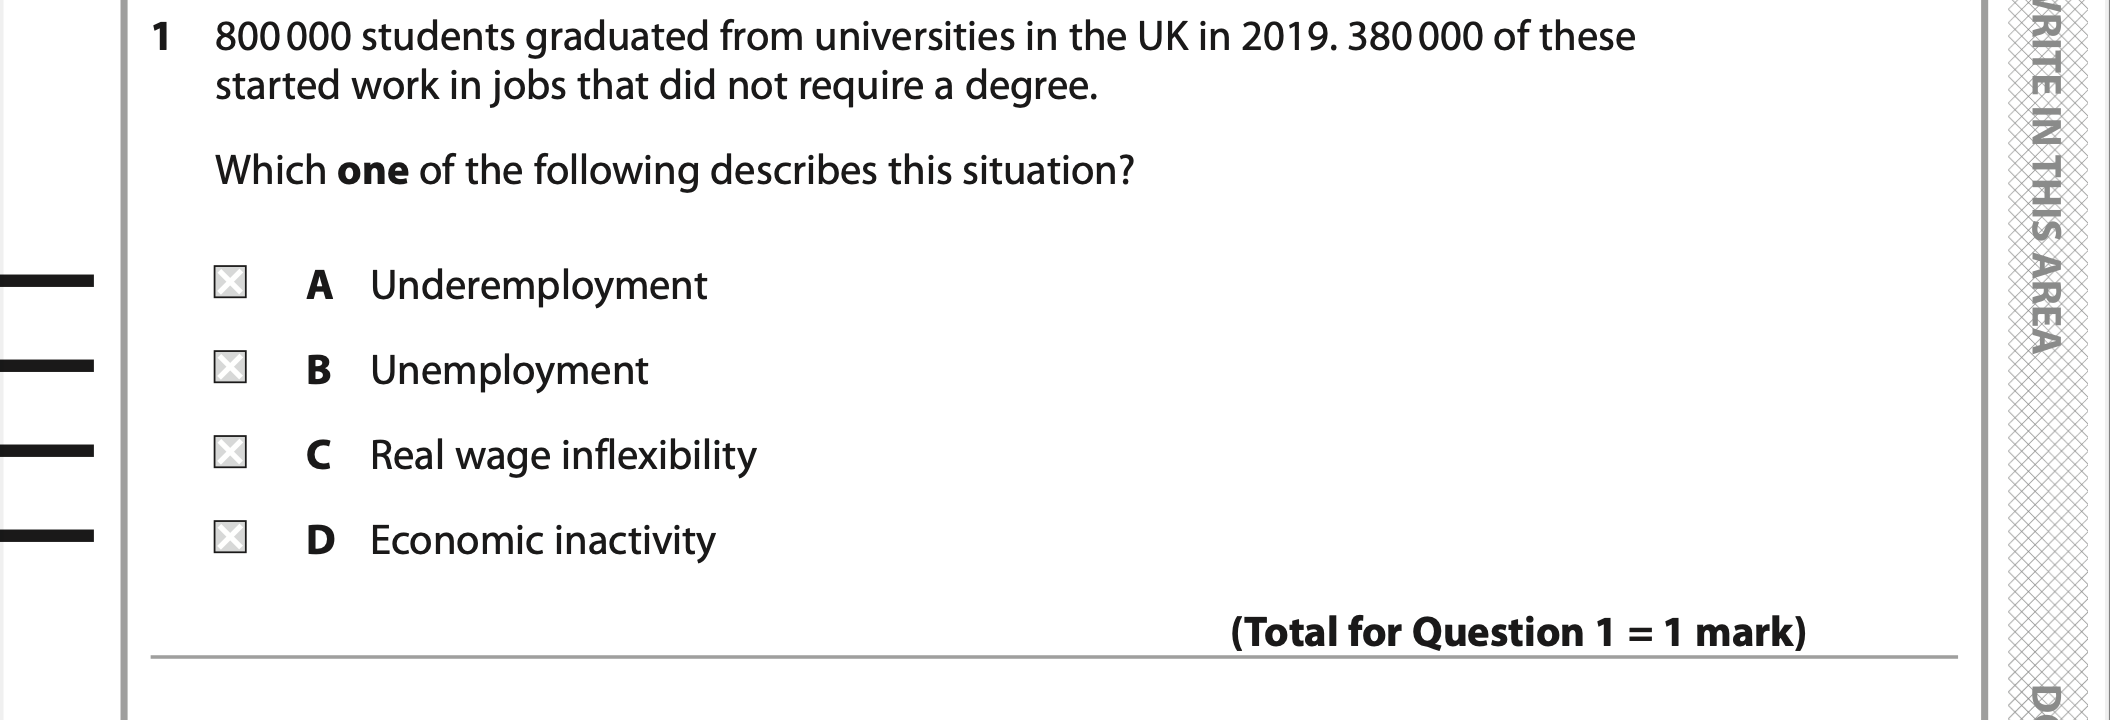Click the 'Underemployment' answer text
2110x720 pixels.
coord(538,286)
